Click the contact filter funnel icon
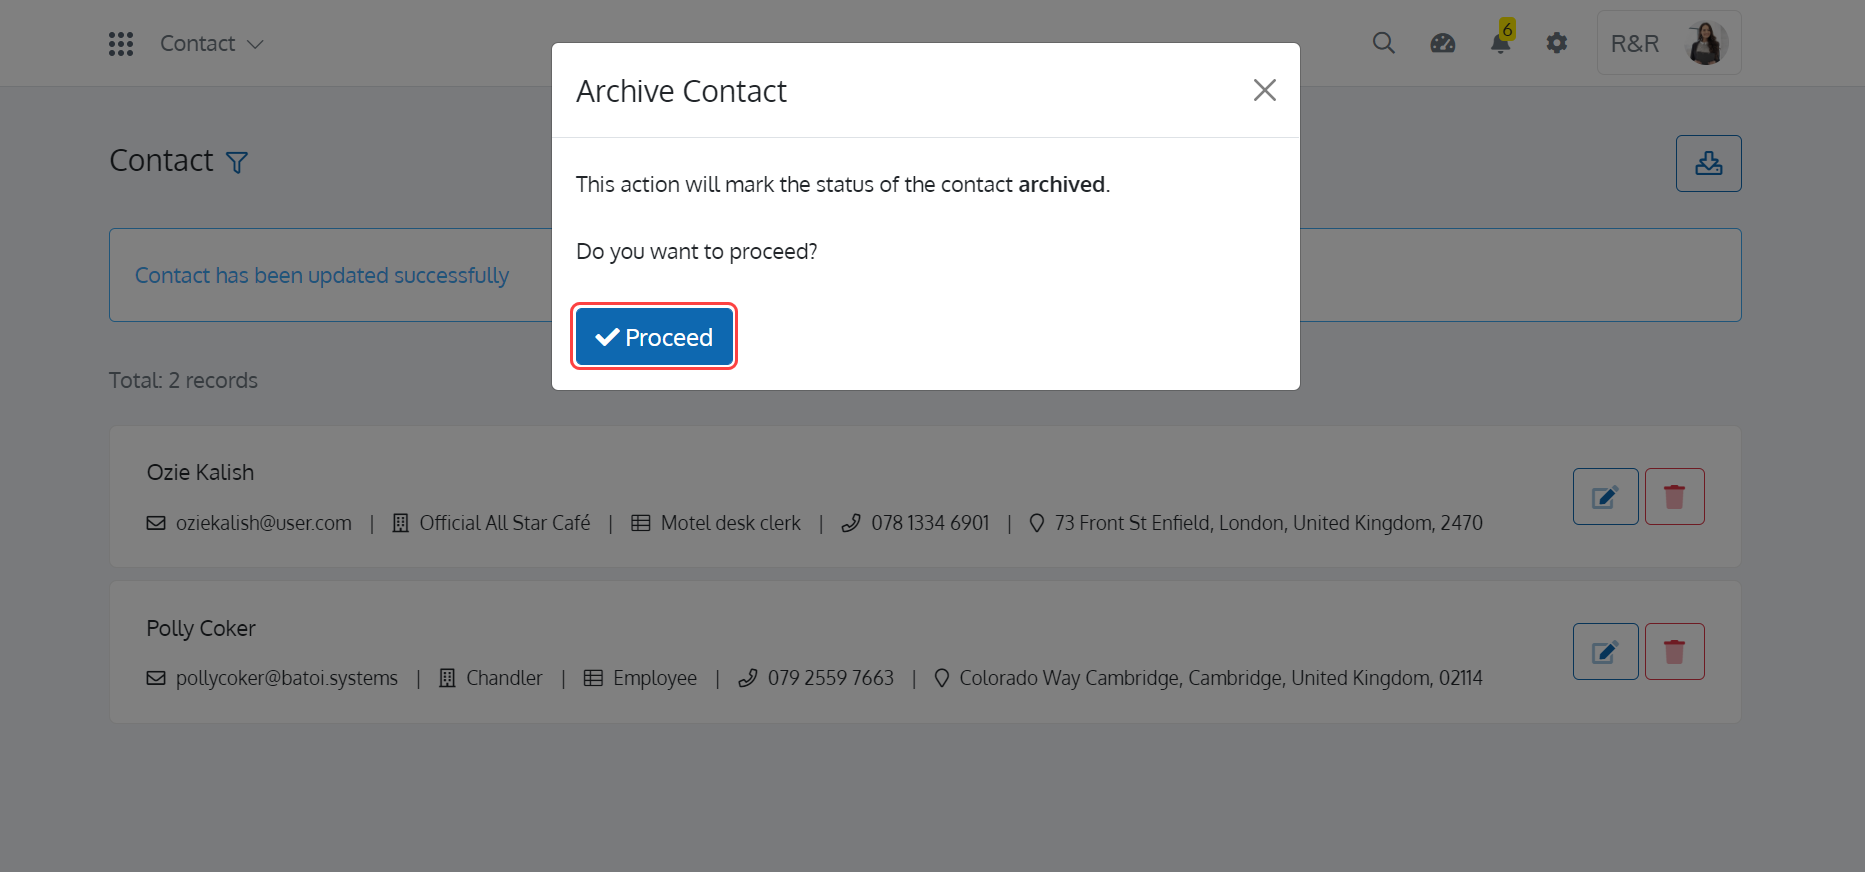 237,162
